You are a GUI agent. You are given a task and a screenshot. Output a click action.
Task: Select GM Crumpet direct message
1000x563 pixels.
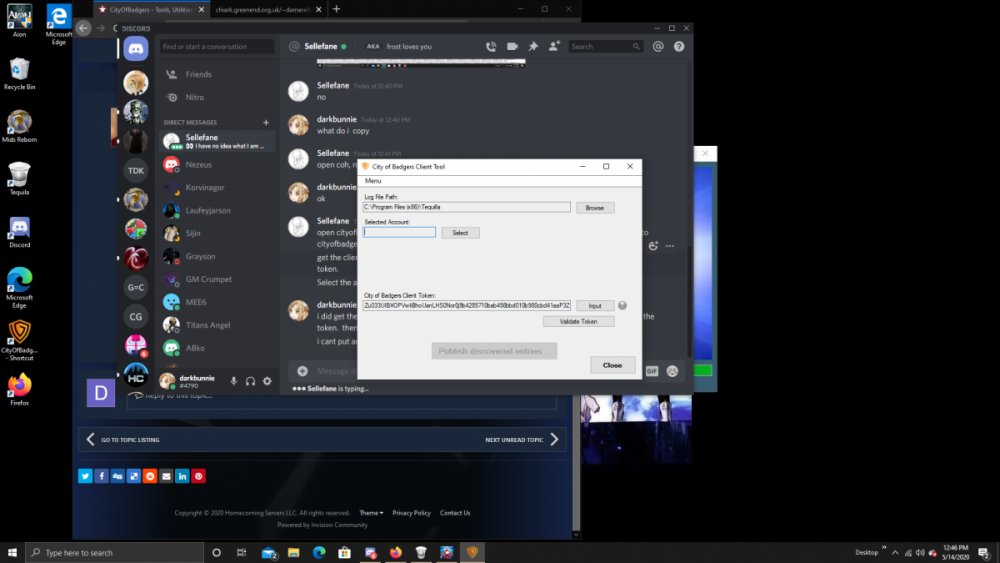click(217, 279)
